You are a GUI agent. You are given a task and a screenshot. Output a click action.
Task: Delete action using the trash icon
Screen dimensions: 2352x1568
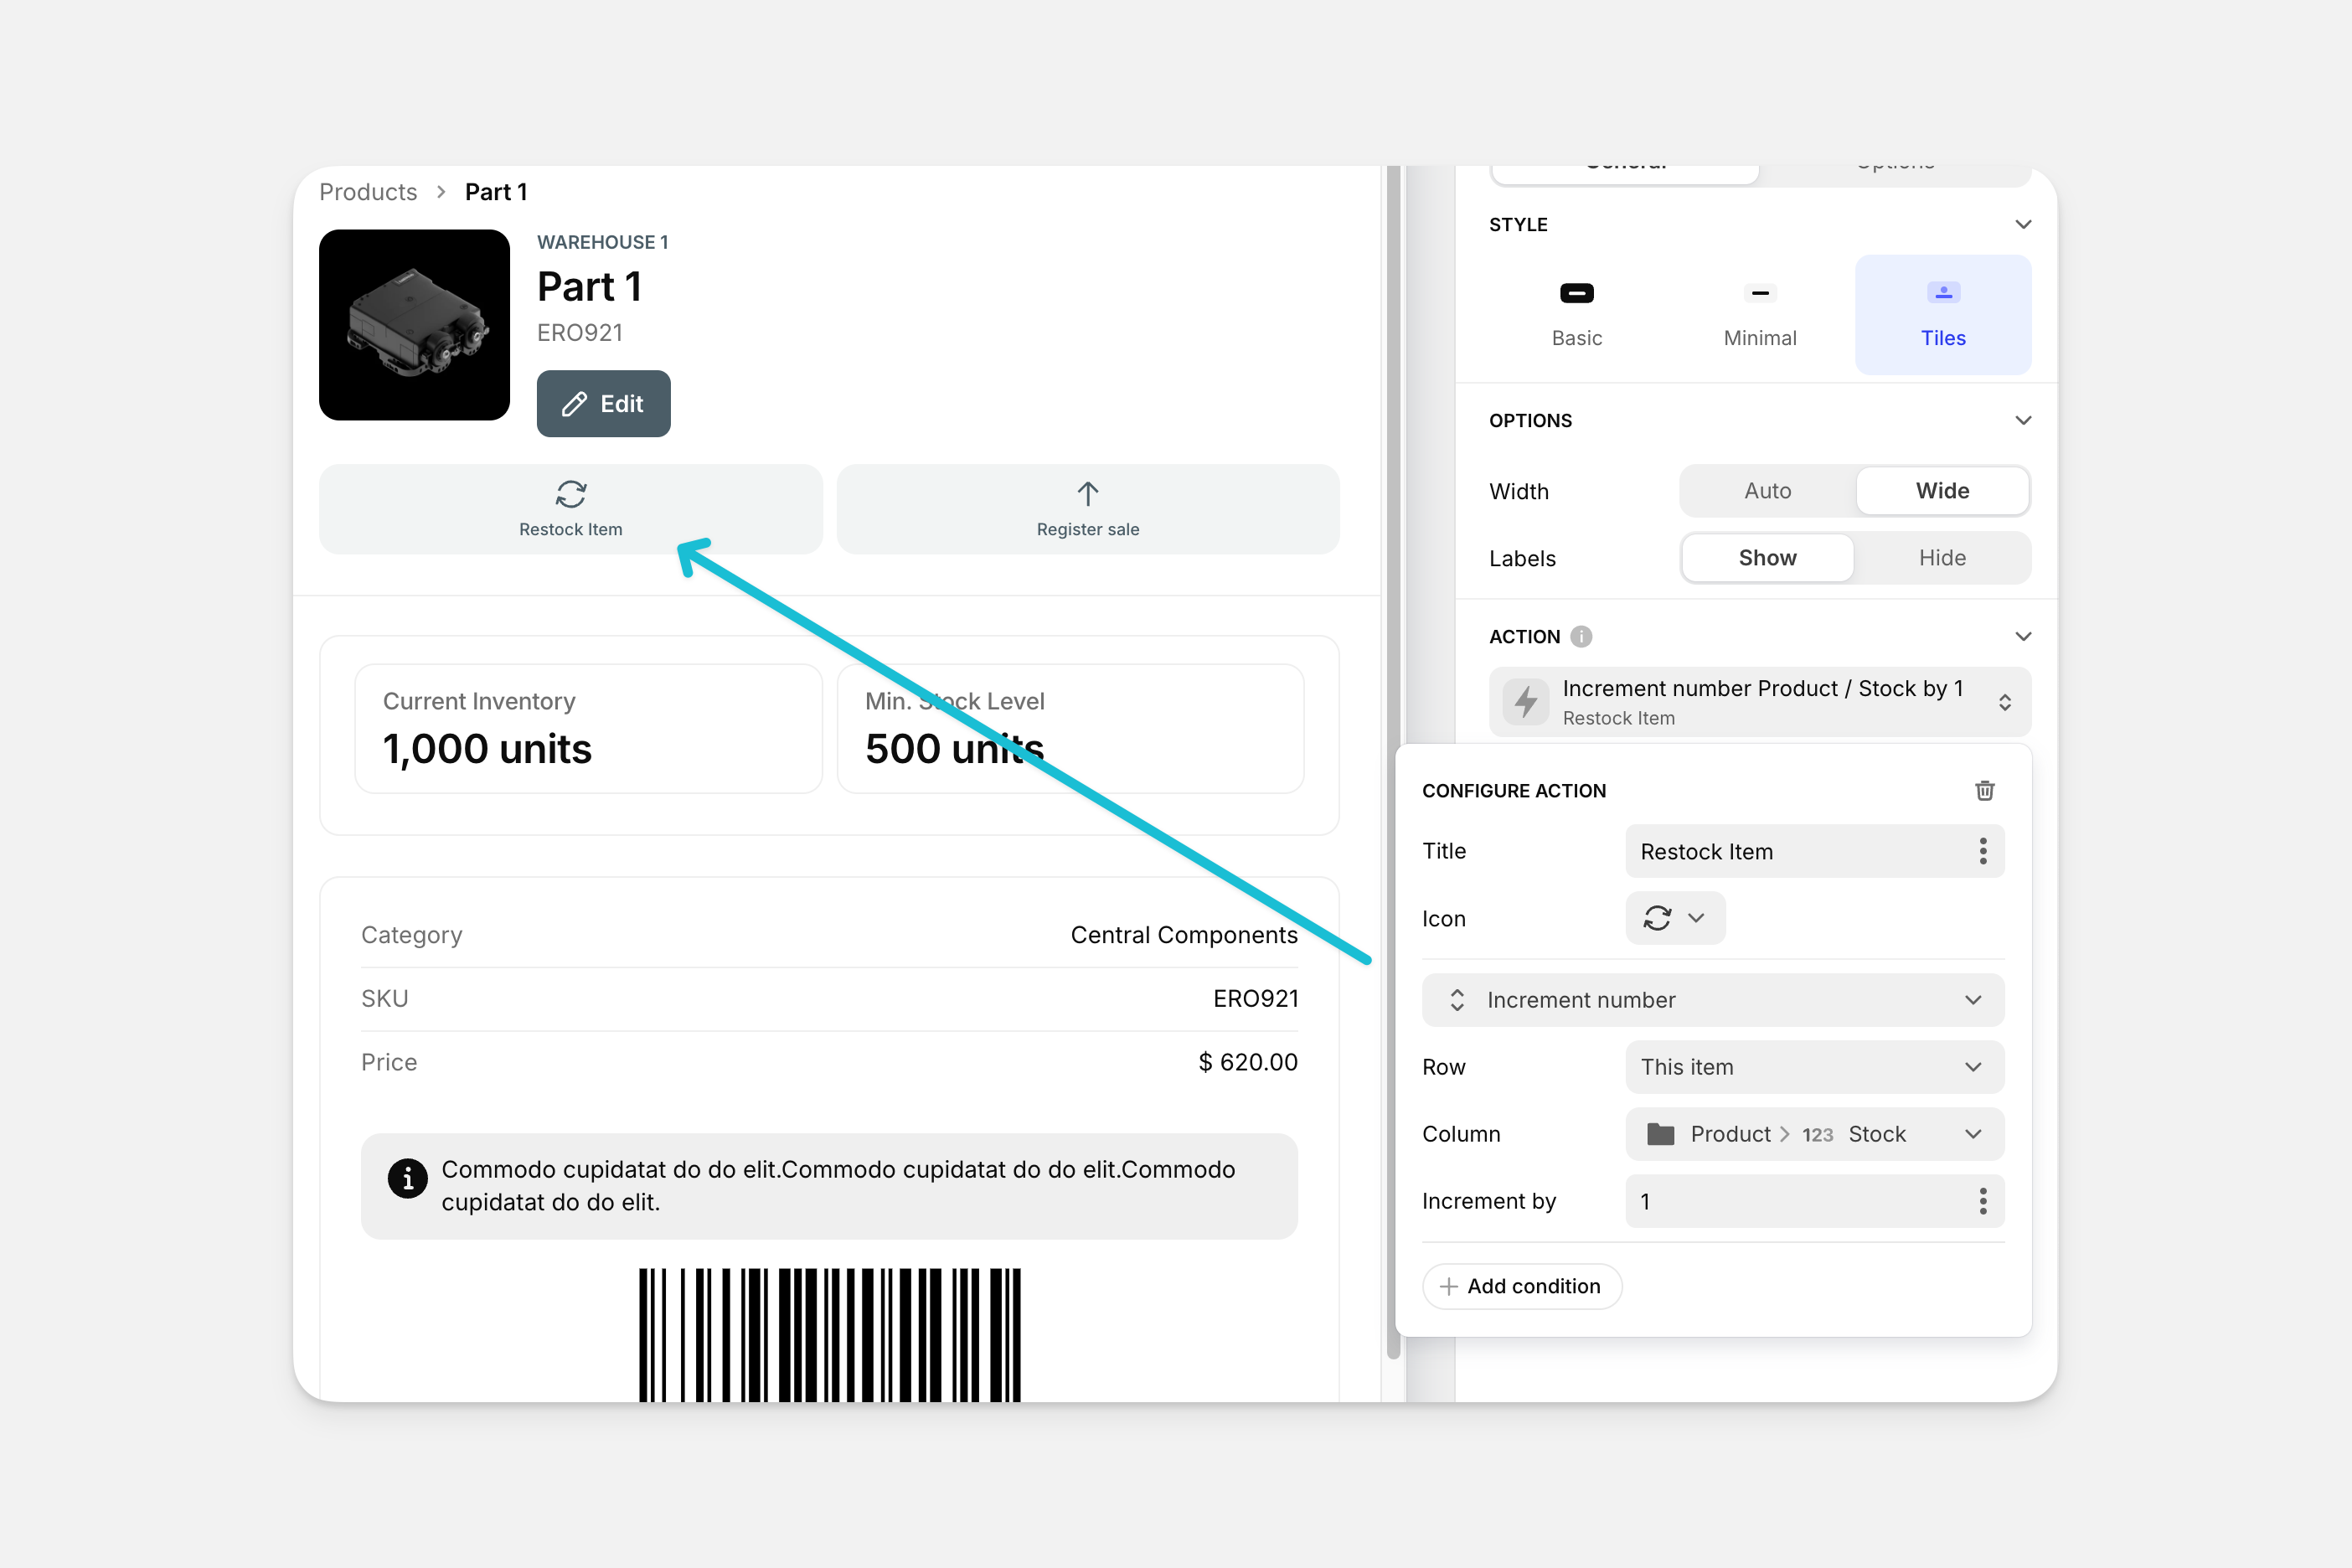pyautogui.click(x=1985, y=790)
